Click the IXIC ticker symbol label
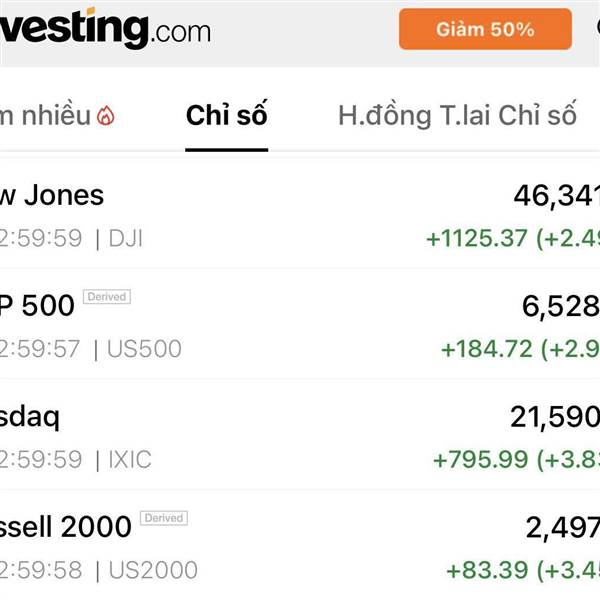Viewport: 600px width, 600px height. pyautogui.click(x=130, y=460)
